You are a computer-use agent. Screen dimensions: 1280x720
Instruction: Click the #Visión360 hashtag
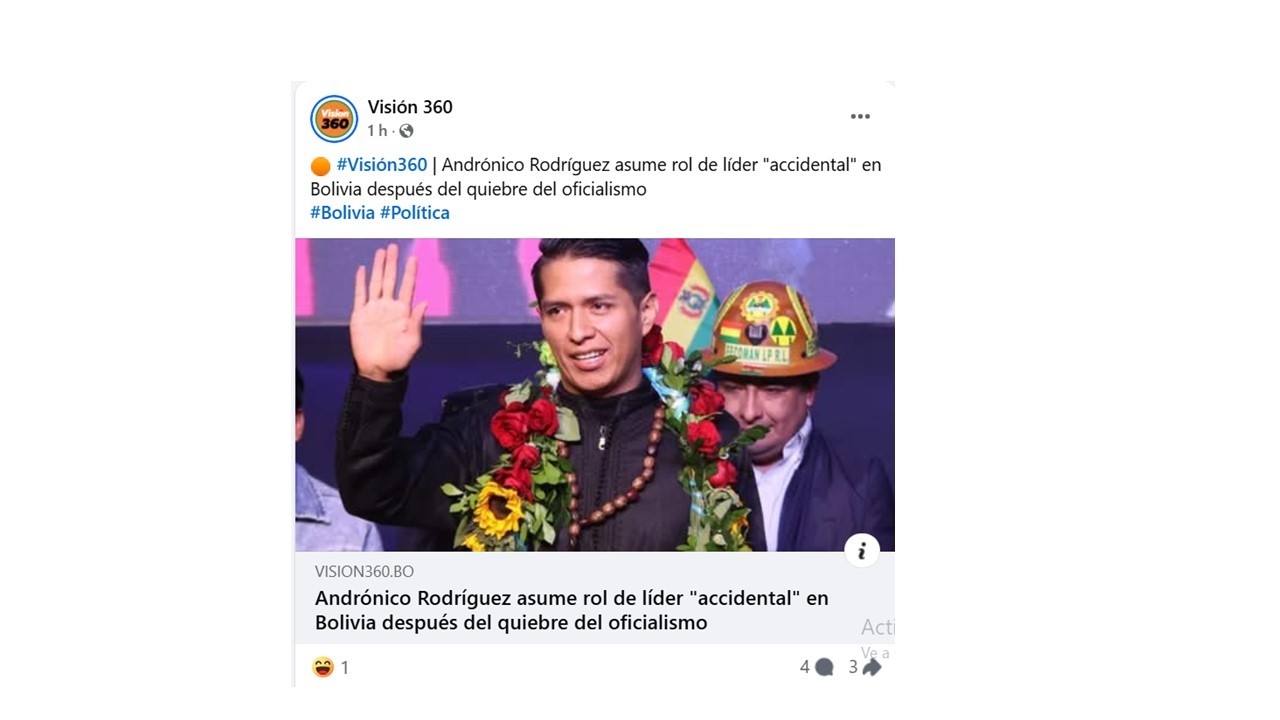click(x=381, y=165)
